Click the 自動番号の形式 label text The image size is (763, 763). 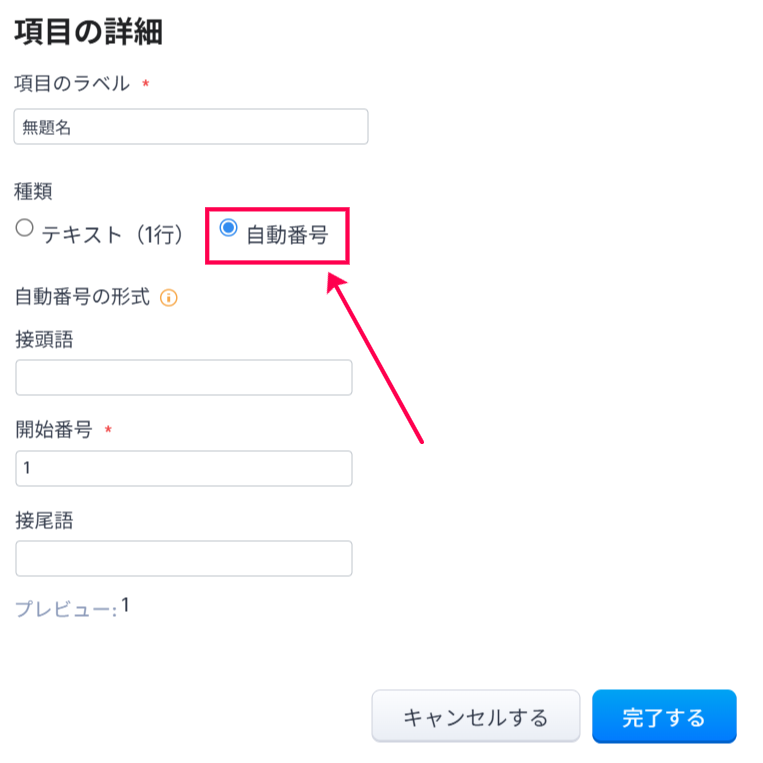coord(82,297)
